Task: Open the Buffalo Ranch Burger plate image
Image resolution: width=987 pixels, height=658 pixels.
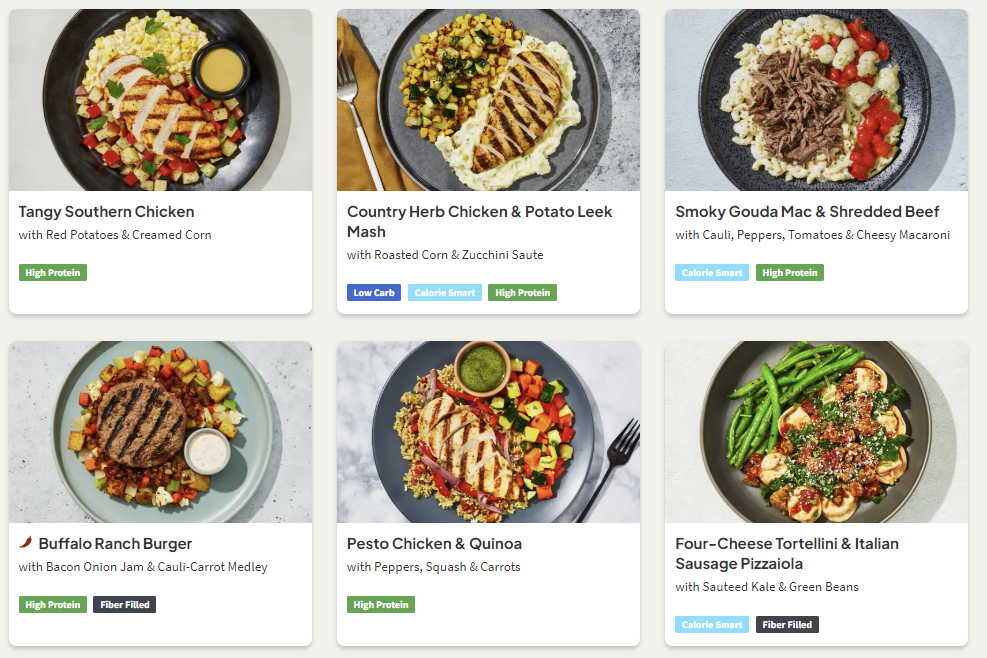Action: pyautogui.click(x=160, y=432)
